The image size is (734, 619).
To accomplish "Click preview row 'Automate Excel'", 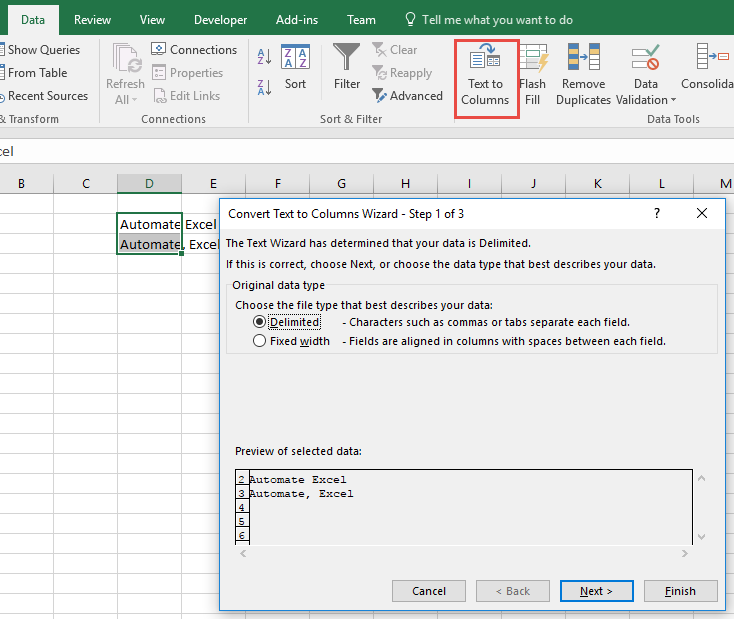I will (x=298, y=479).
